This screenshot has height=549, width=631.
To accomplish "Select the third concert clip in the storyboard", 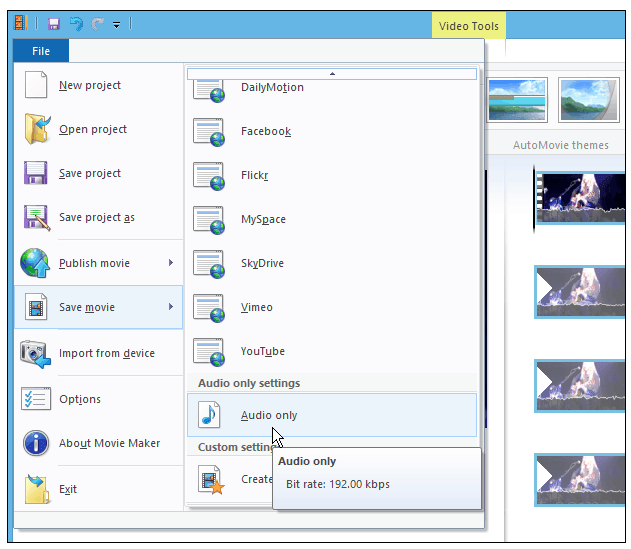I will click(580, 386).
